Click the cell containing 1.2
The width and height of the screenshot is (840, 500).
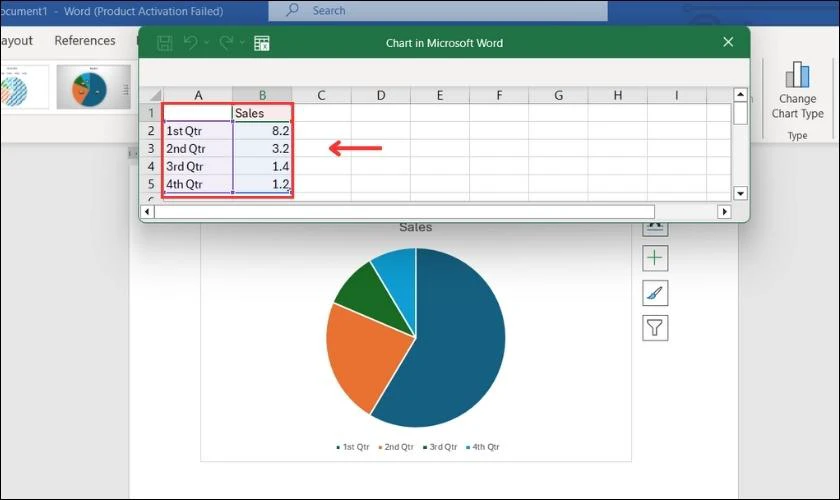click(262, 184)
